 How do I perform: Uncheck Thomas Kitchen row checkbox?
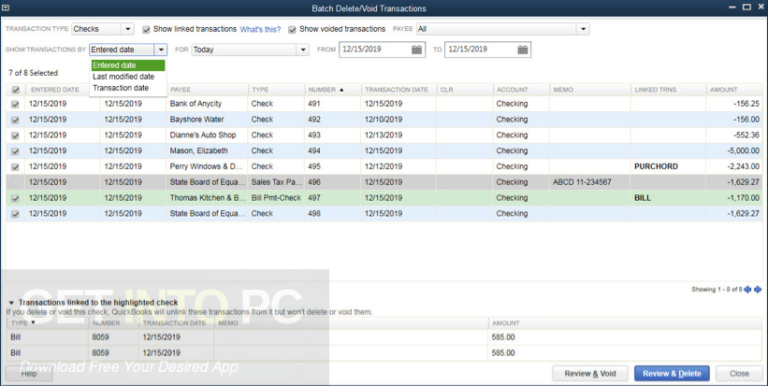15,198
